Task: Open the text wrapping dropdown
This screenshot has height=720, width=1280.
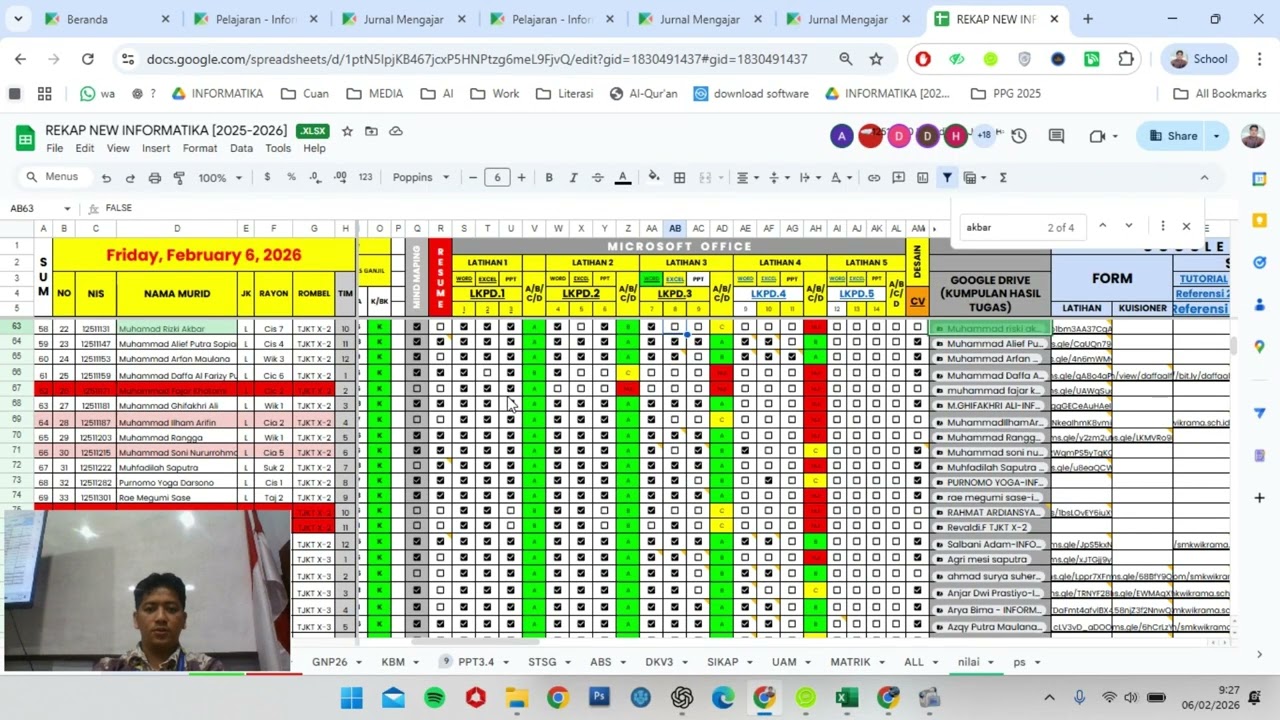Action: (808, 178)
